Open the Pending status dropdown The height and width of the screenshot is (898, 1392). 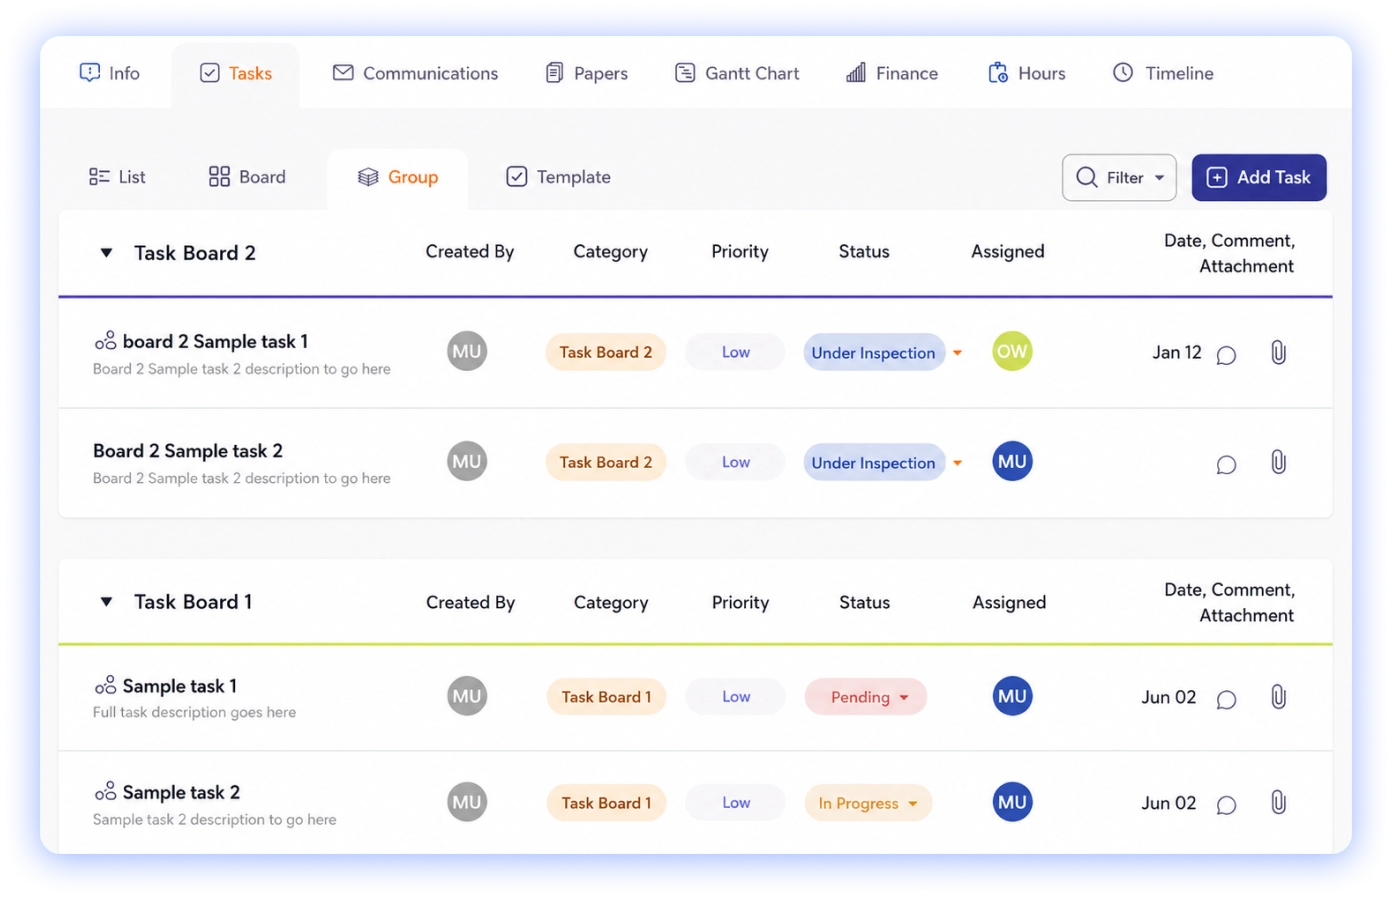pos(866,697)
